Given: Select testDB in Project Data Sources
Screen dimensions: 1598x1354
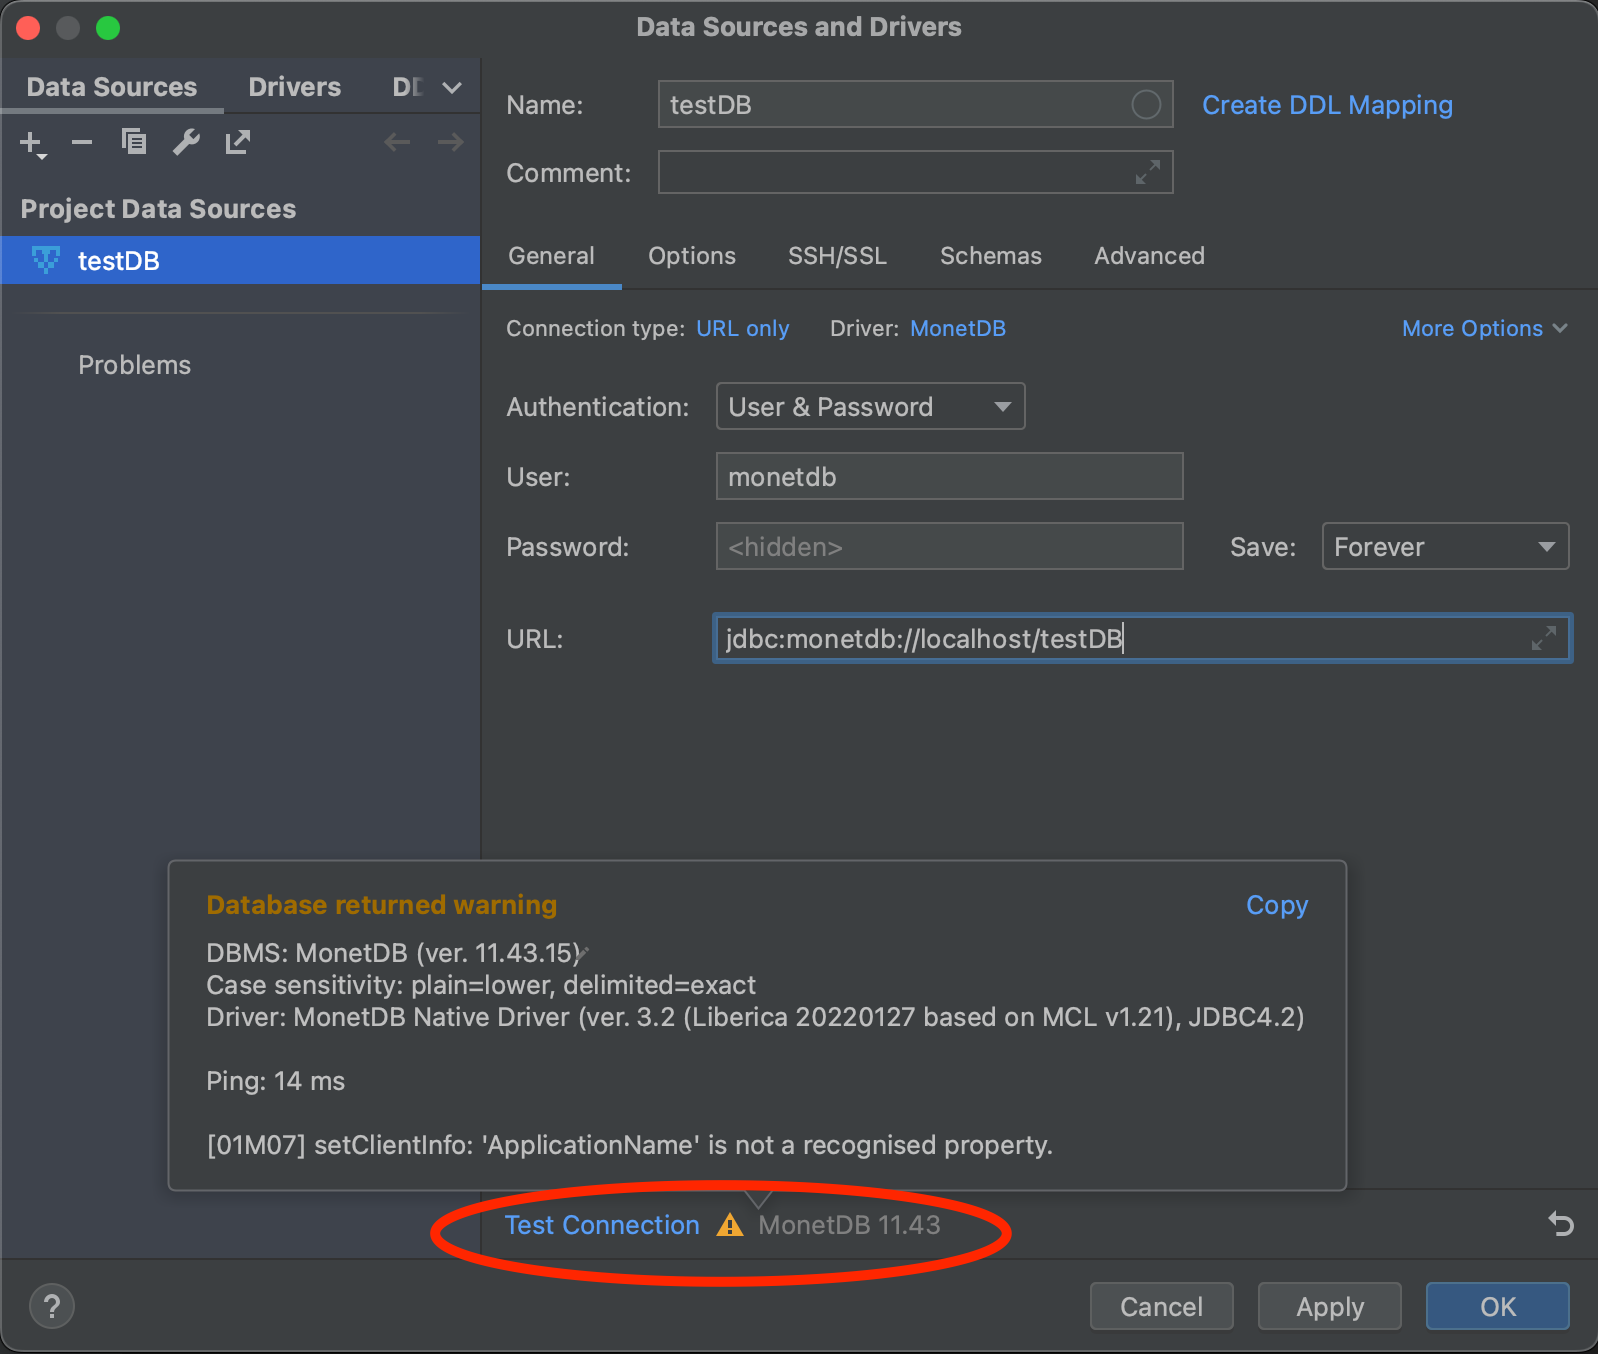Looking at the screenshot, I should [x=119, y=260].
